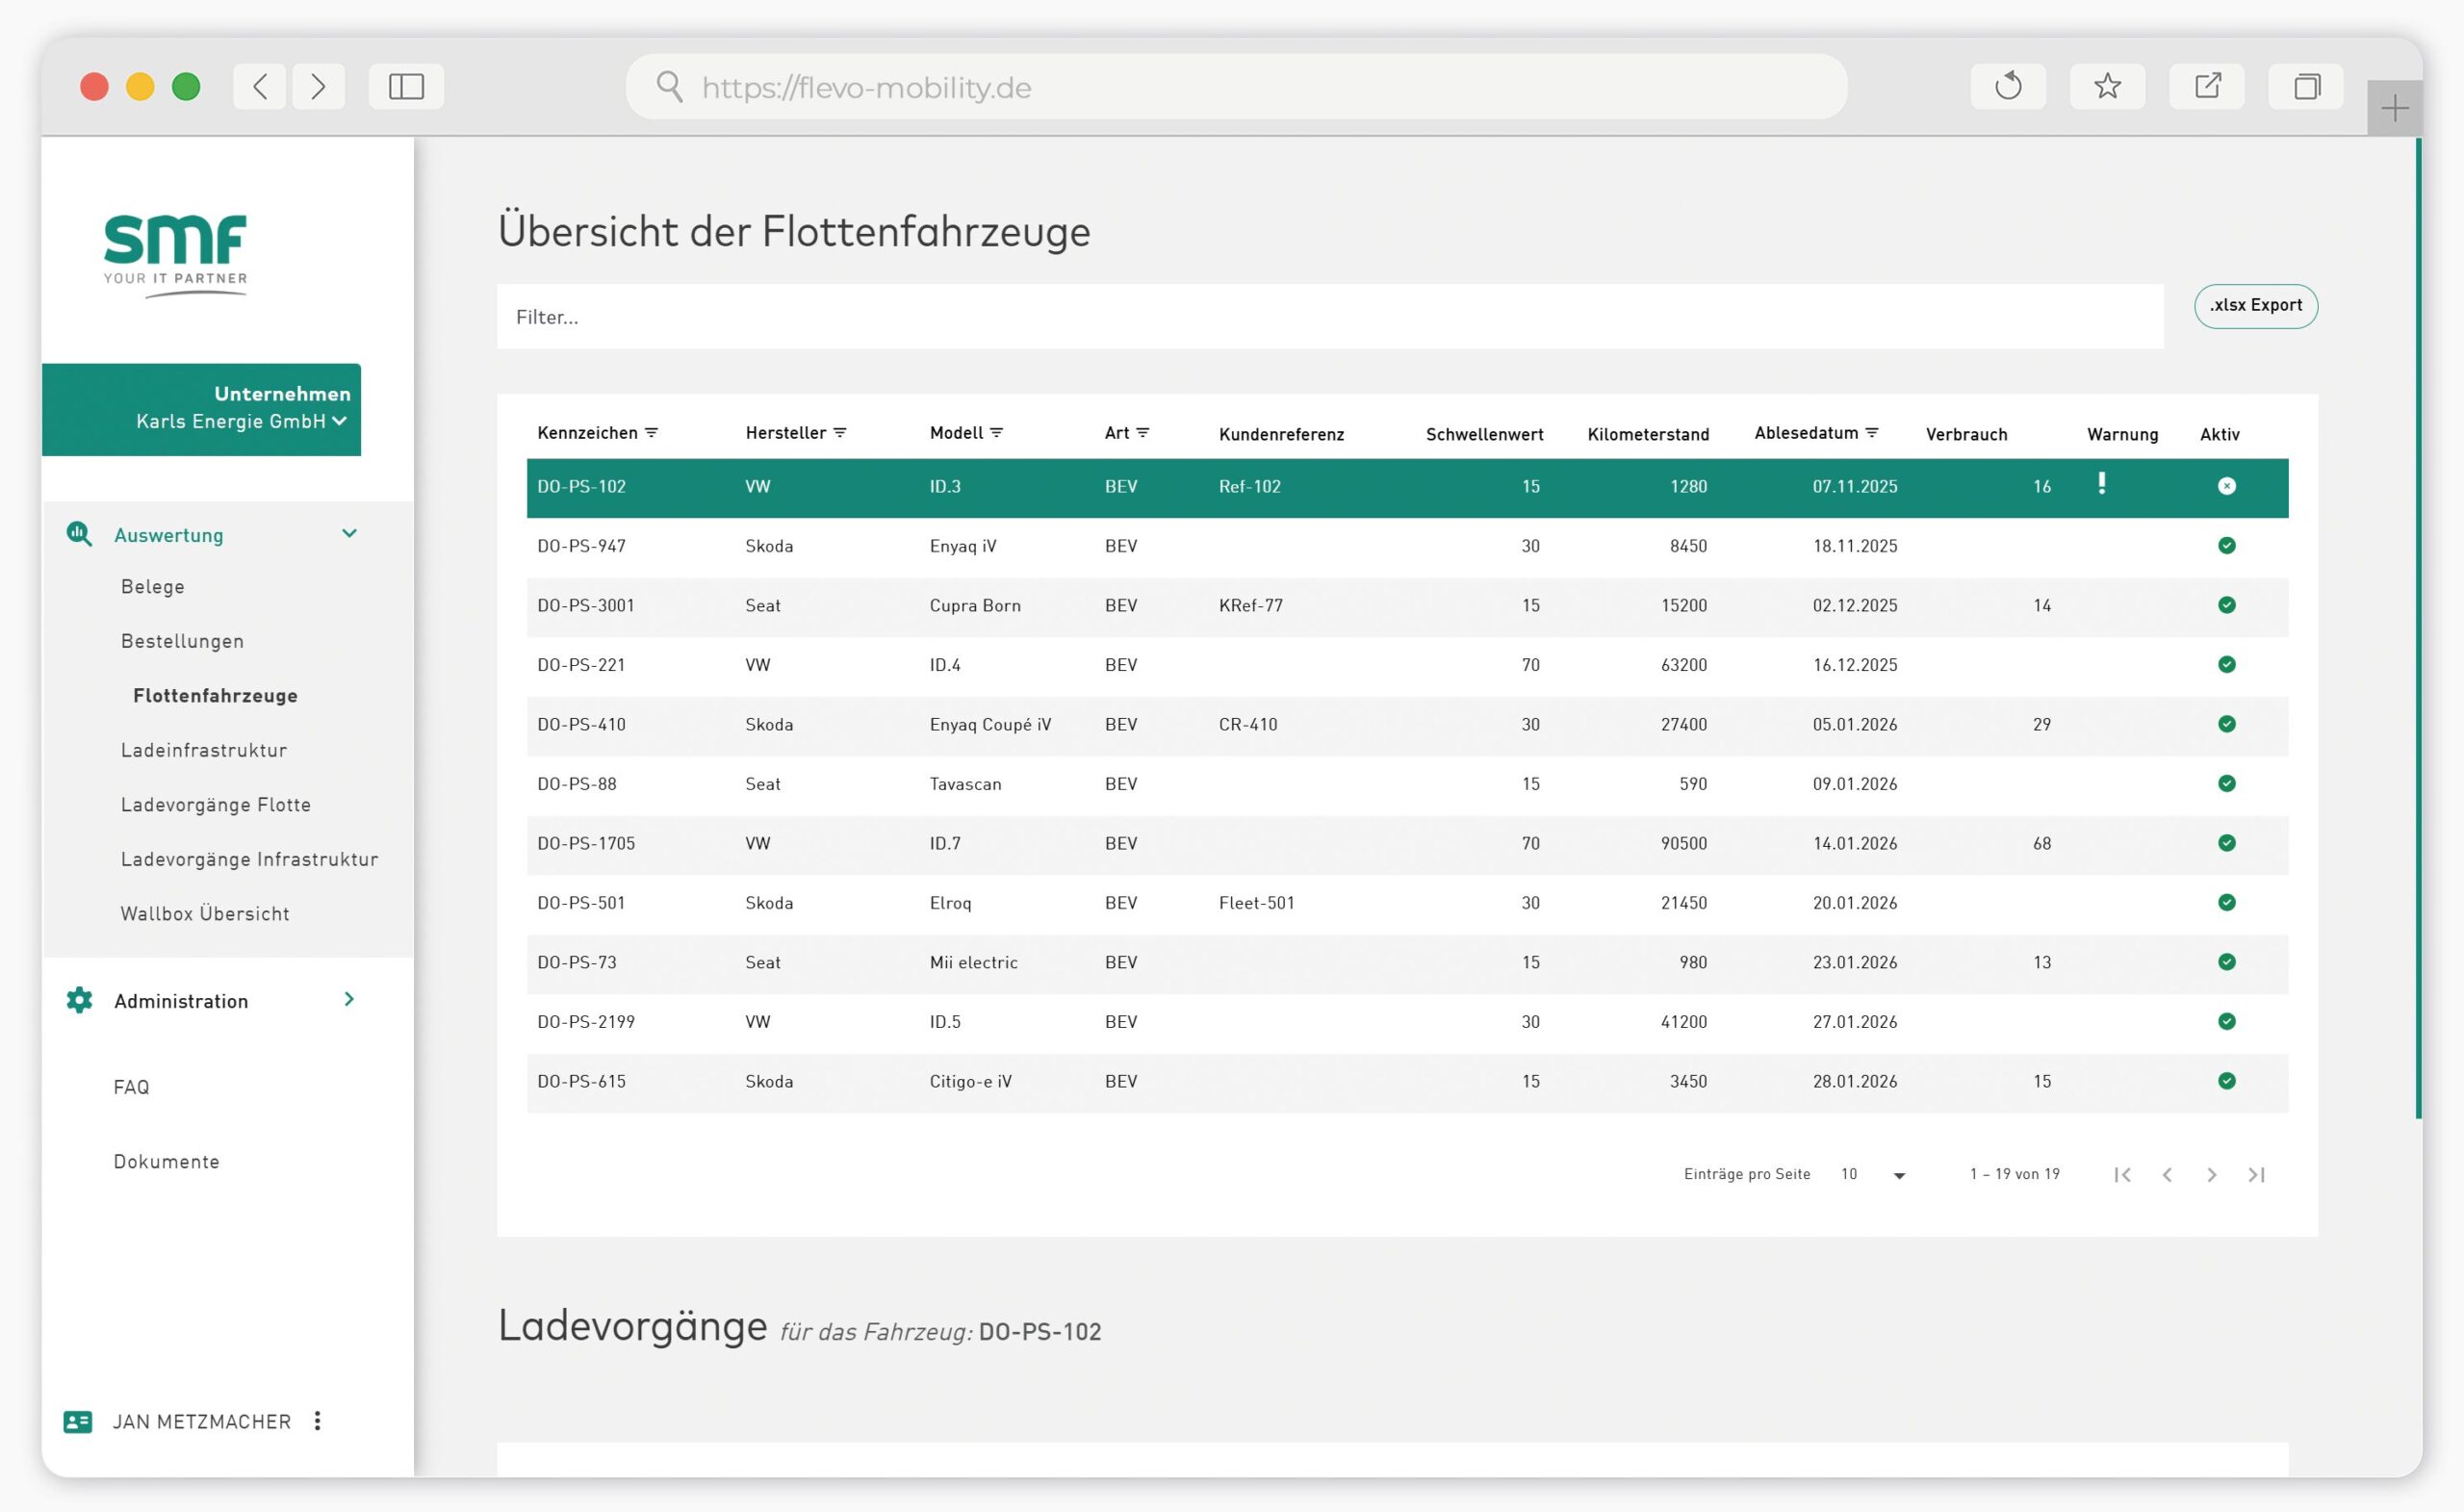Export the table as xlsx file
Image resolution: width=2464 pixels, height=1512 pixels.
click(x=2256, y=306)
